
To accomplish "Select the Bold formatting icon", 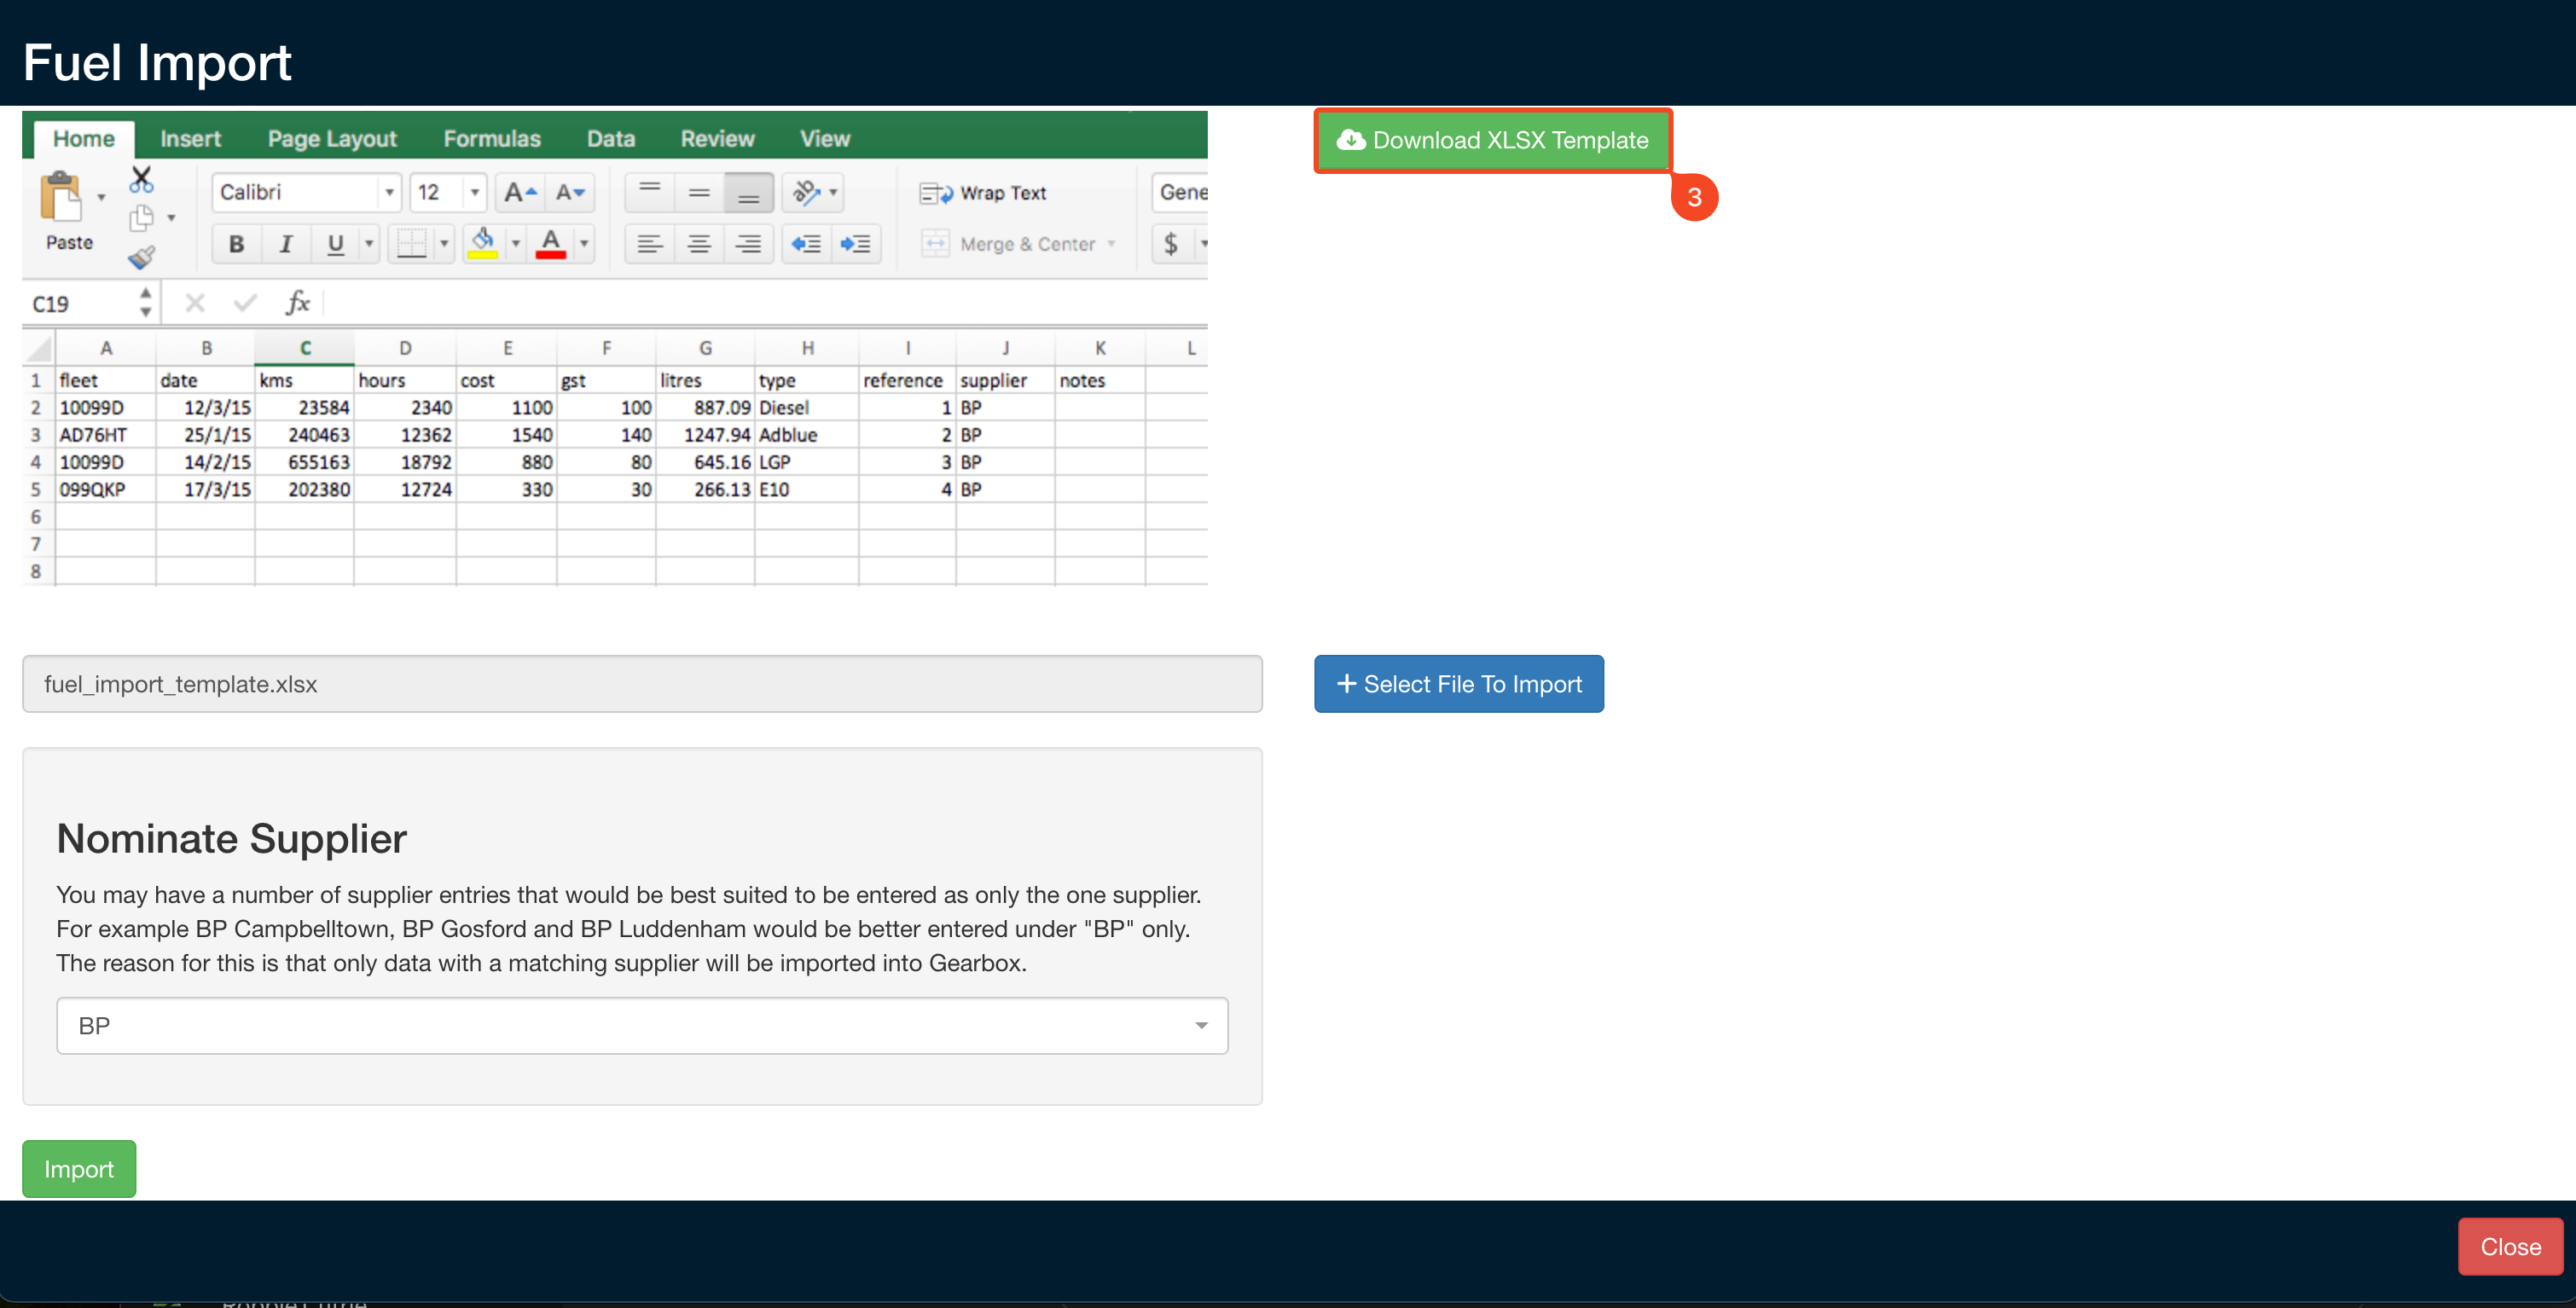I will (236, 243).
